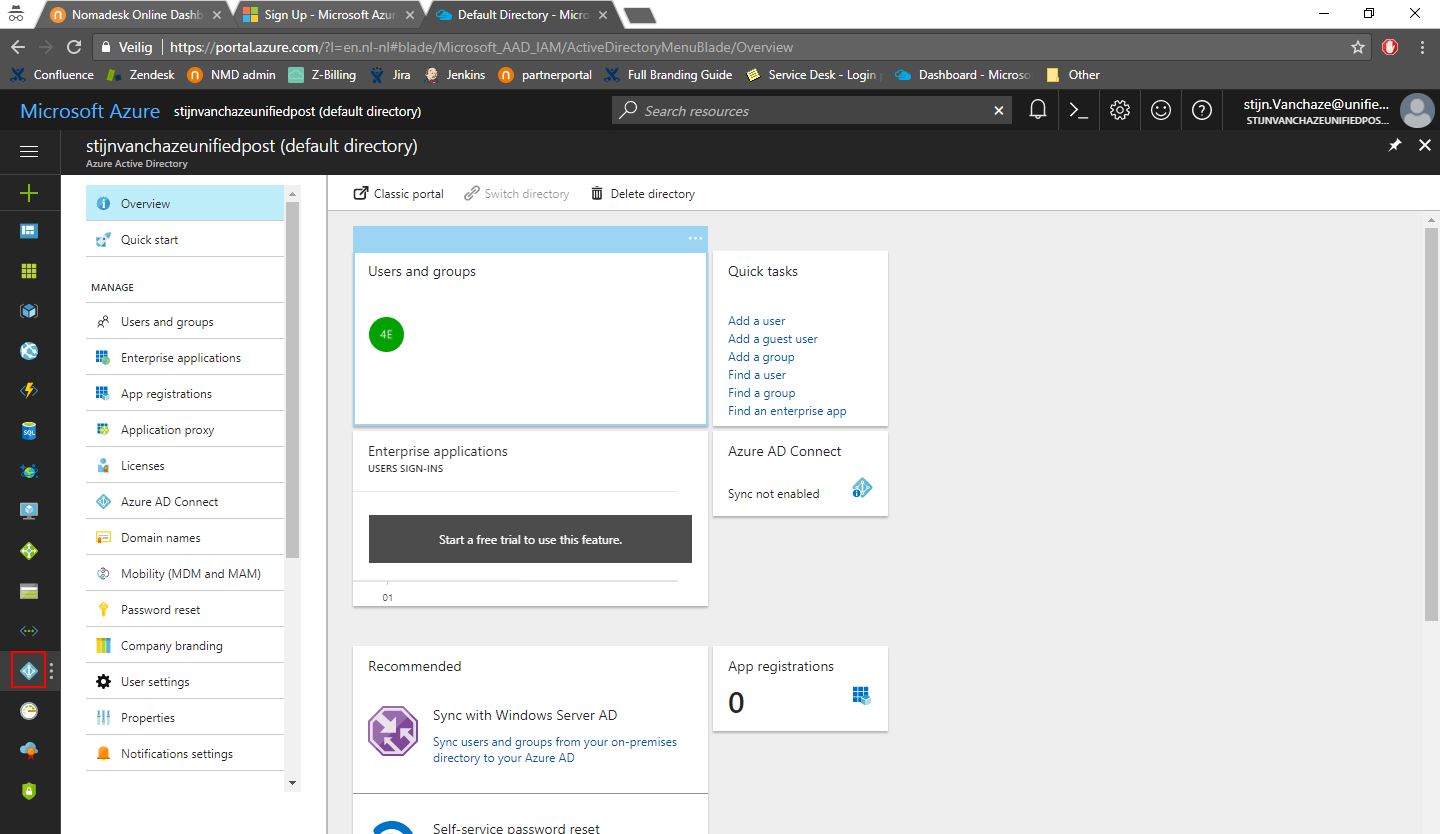Image resolution: width=1440 pixels, height=834 pixels.
Task: Click Find a group link
Action: pyautogui.click(x=762, y=393)
